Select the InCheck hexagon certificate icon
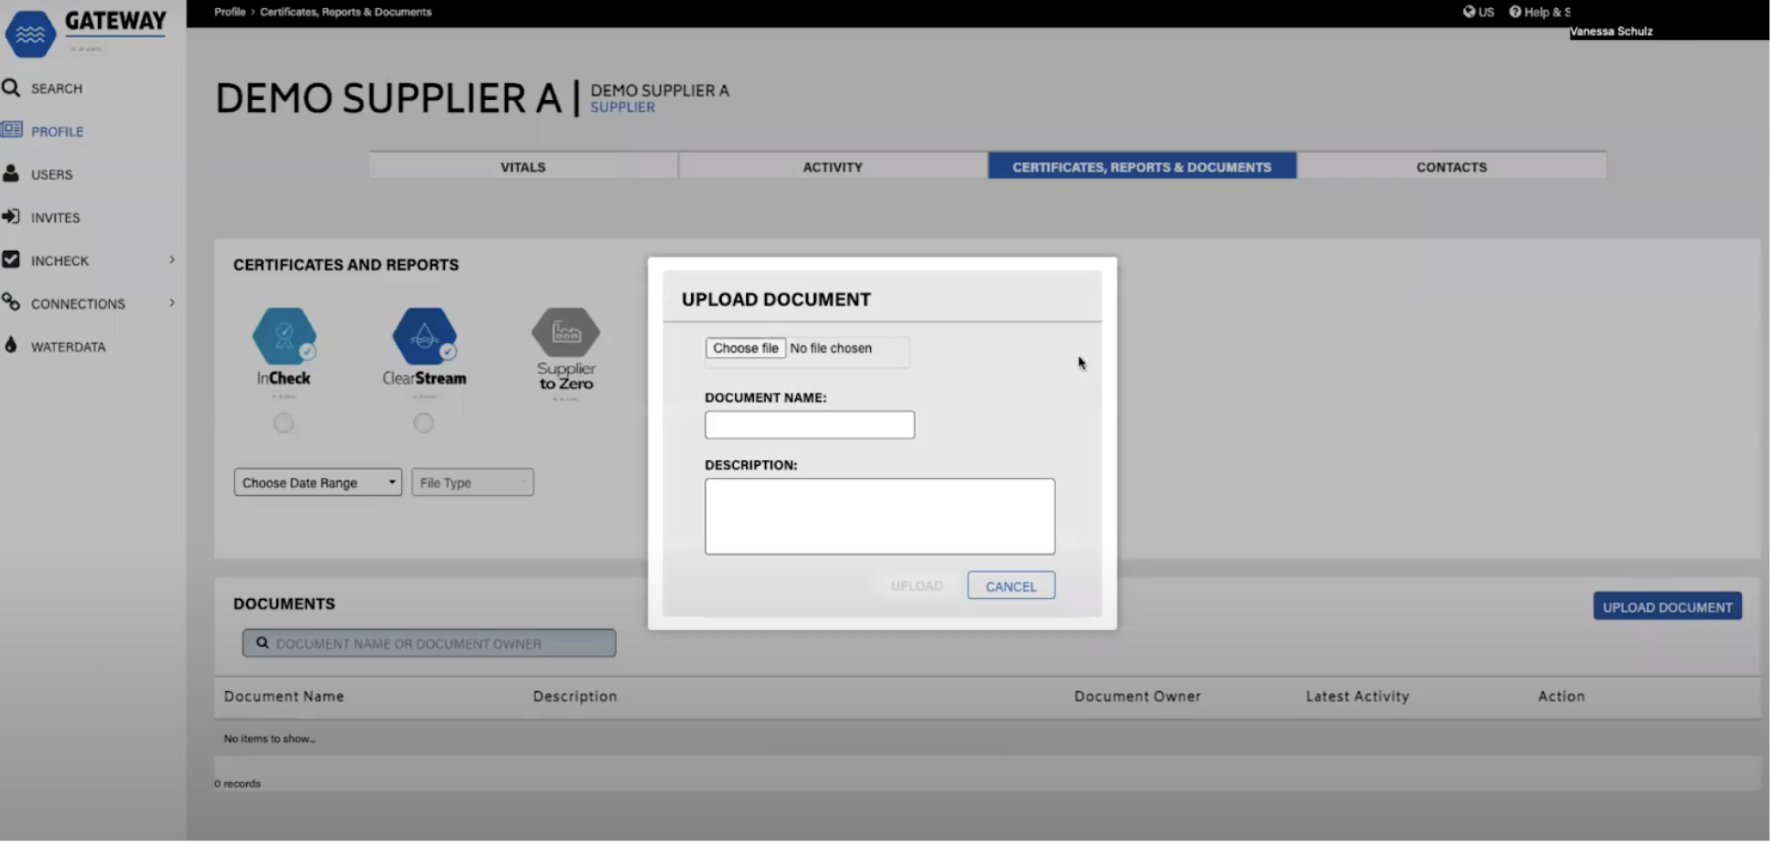Image resolution: width=1770 pixels, height=842 pixels. tap(284, 336)
